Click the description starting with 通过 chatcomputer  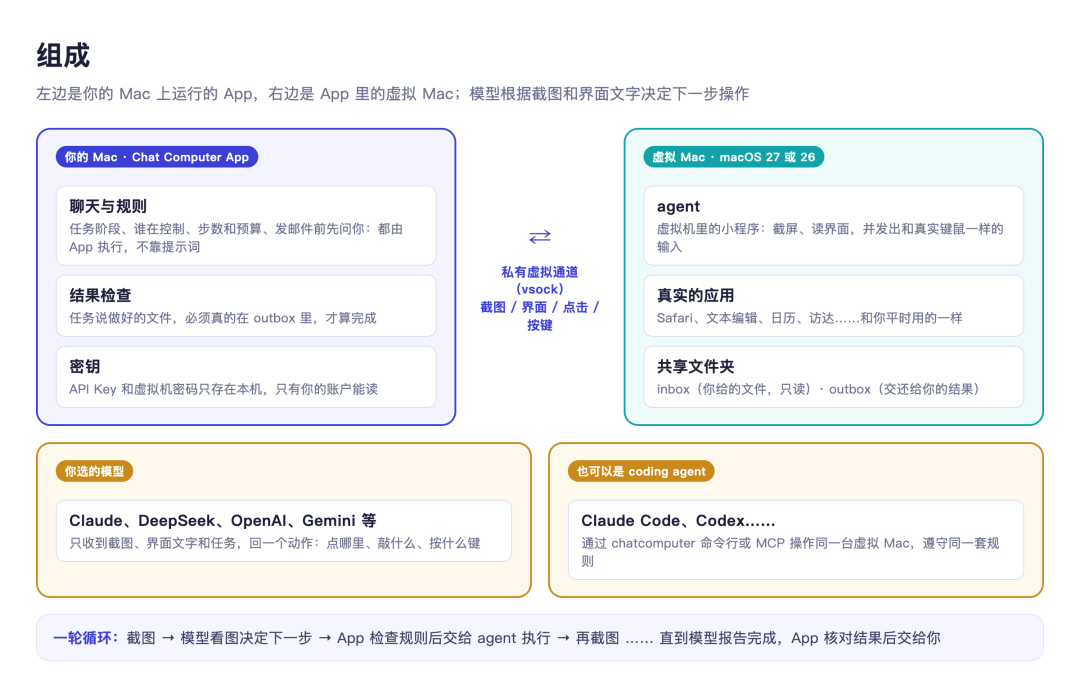(790, 552)
